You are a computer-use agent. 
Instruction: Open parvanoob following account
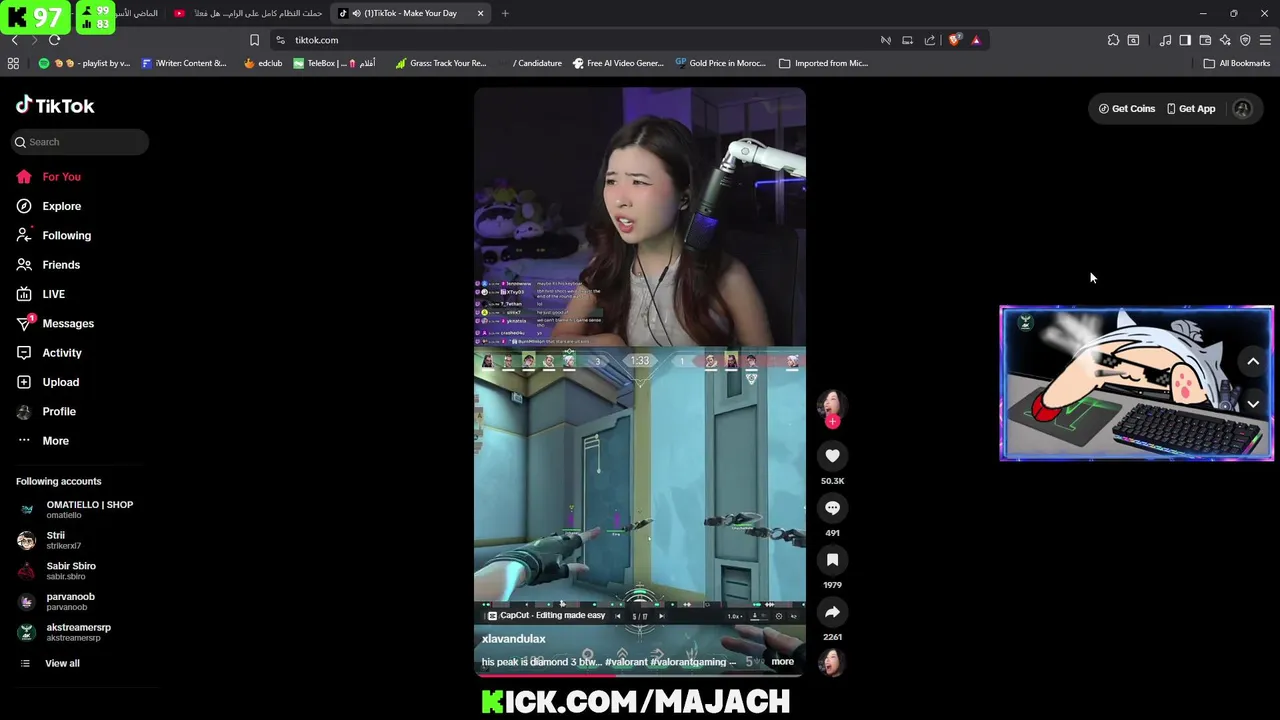pyautogui.click(x=56, y=602)
